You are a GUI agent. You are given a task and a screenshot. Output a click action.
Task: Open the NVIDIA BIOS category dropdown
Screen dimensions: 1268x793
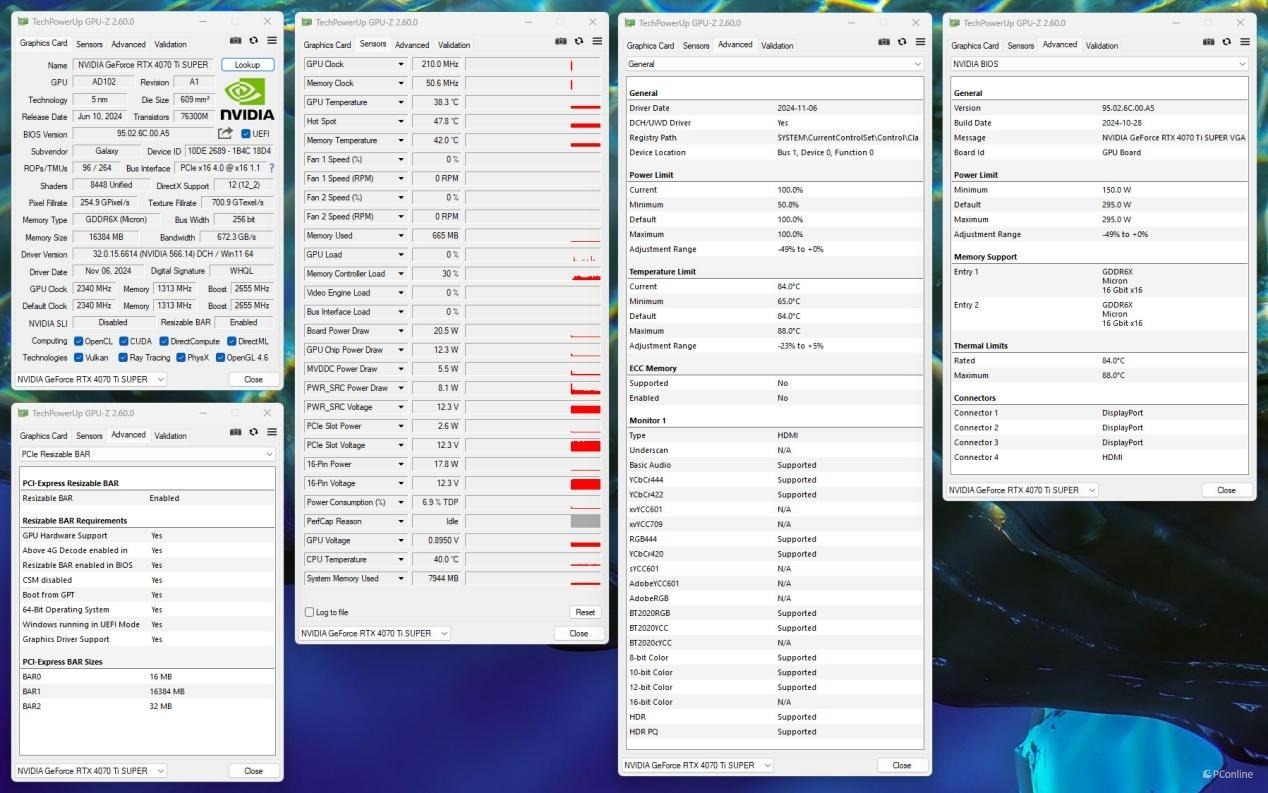pyautogui.click(x=1099, y=64)
